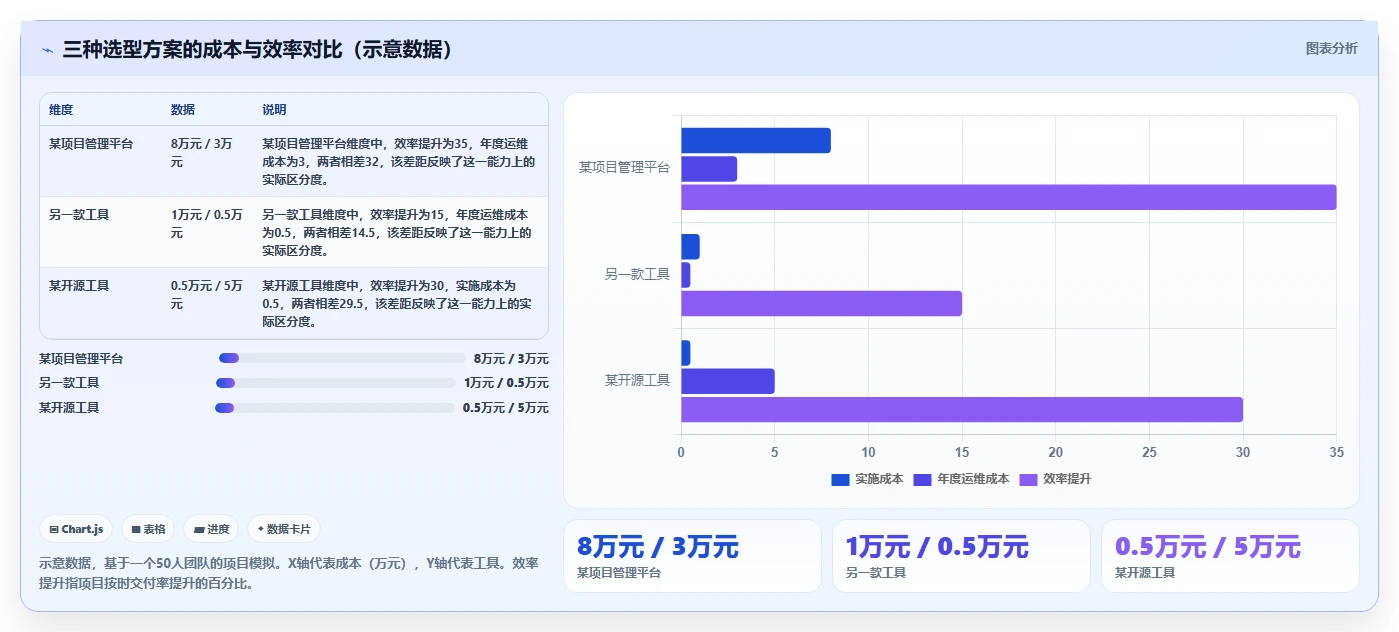The height and width of the screenshot is (632, 1399).
Task: Click the description mentioning 两者相差32
Action: [399, 162]
